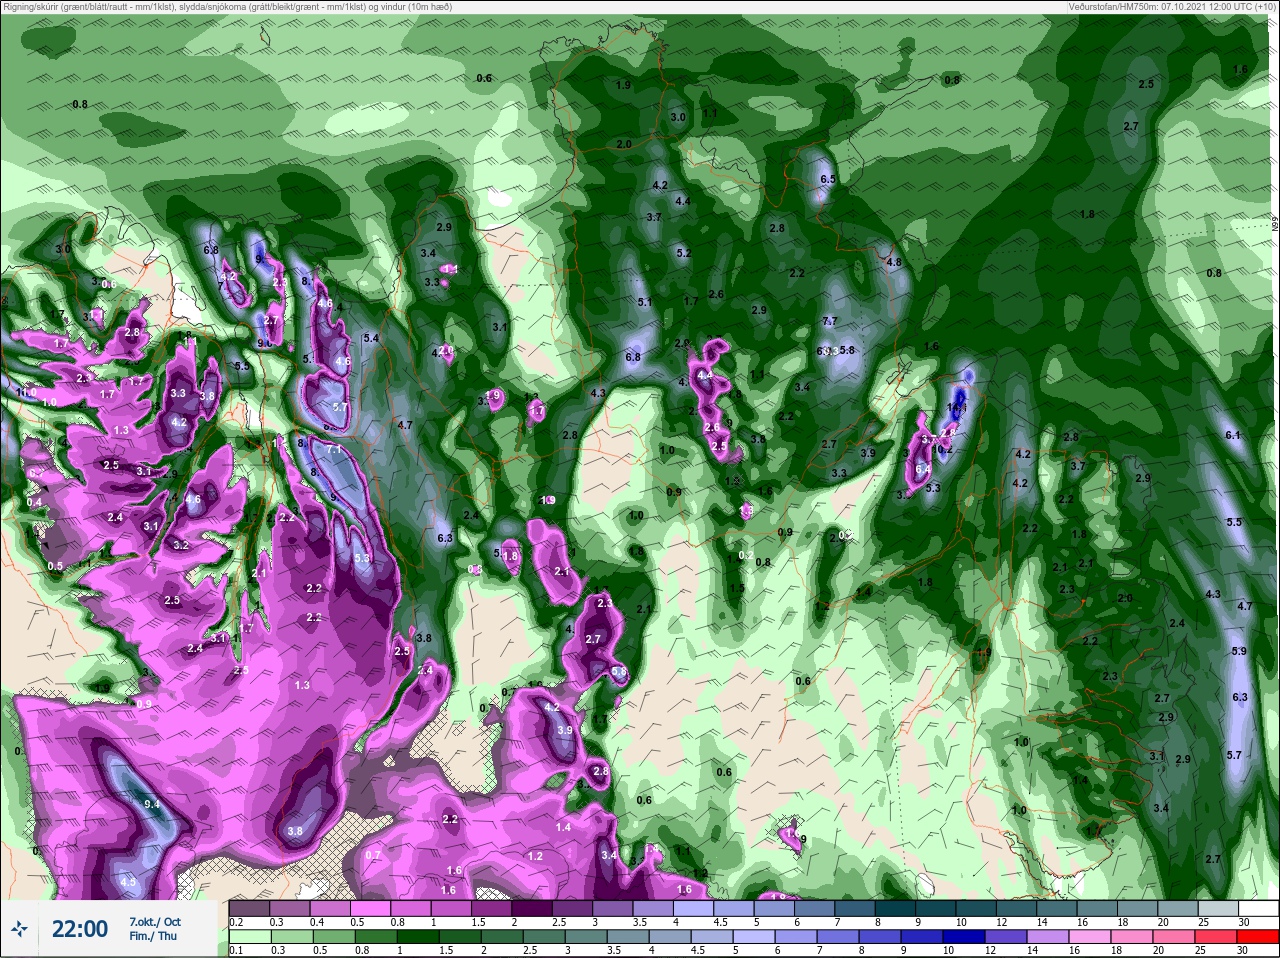This screenshot has width=1280, height=958.
Task: Click the 5.2 precipitation value on the map
Action: (684, 253)
